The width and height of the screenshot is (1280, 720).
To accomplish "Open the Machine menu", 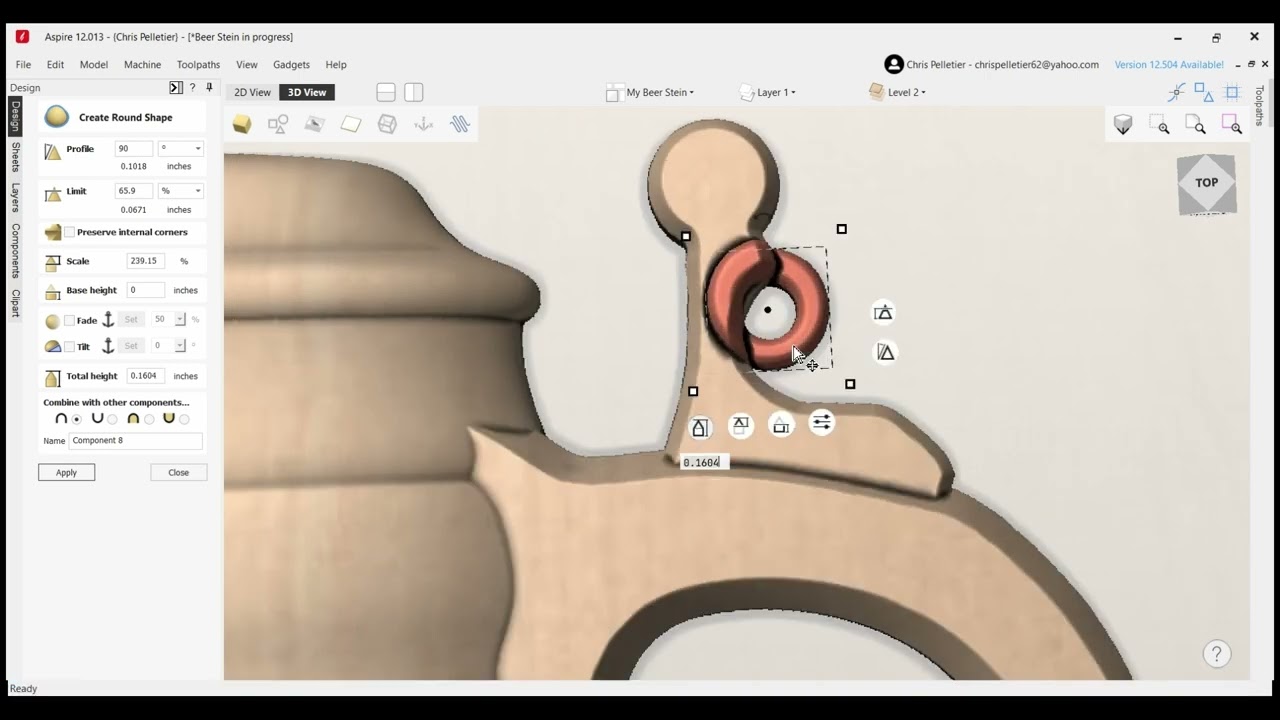I will [x=142, y=64].
